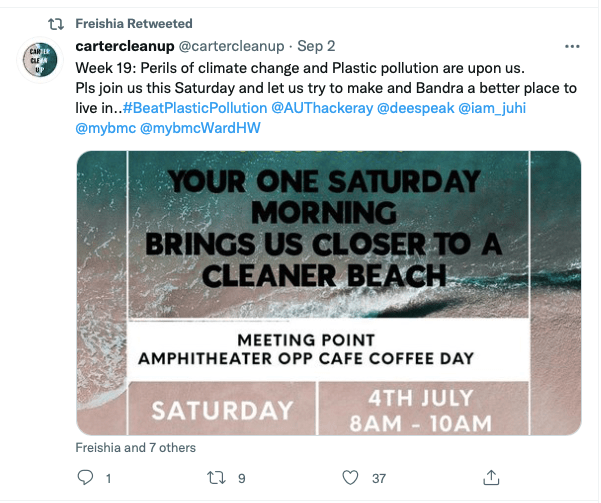Open the @mybmc mention
The width and height of the screenshot is (601, 503).
[x=105, y=128]
